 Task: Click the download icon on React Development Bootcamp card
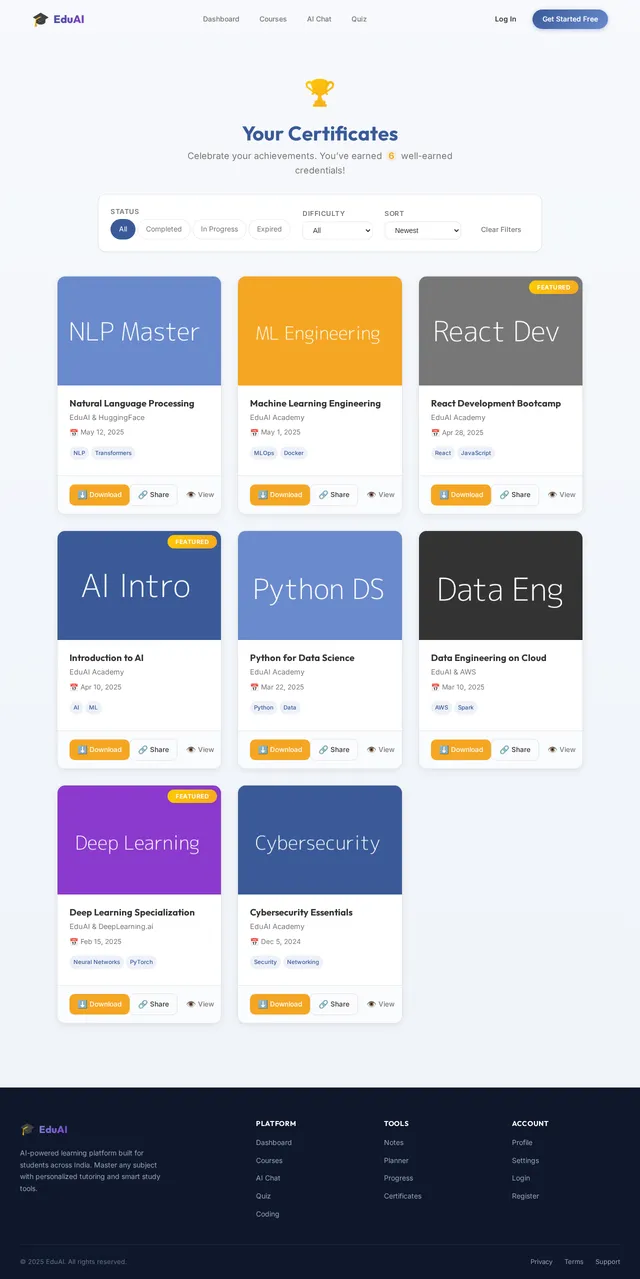(x=443, y=495)
